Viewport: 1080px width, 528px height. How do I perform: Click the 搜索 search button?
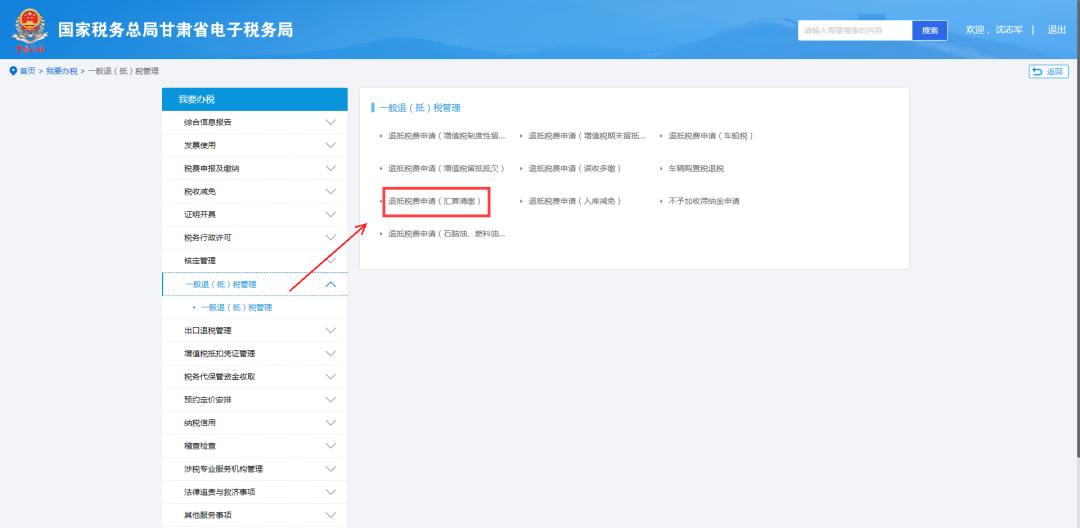point(930,30)
